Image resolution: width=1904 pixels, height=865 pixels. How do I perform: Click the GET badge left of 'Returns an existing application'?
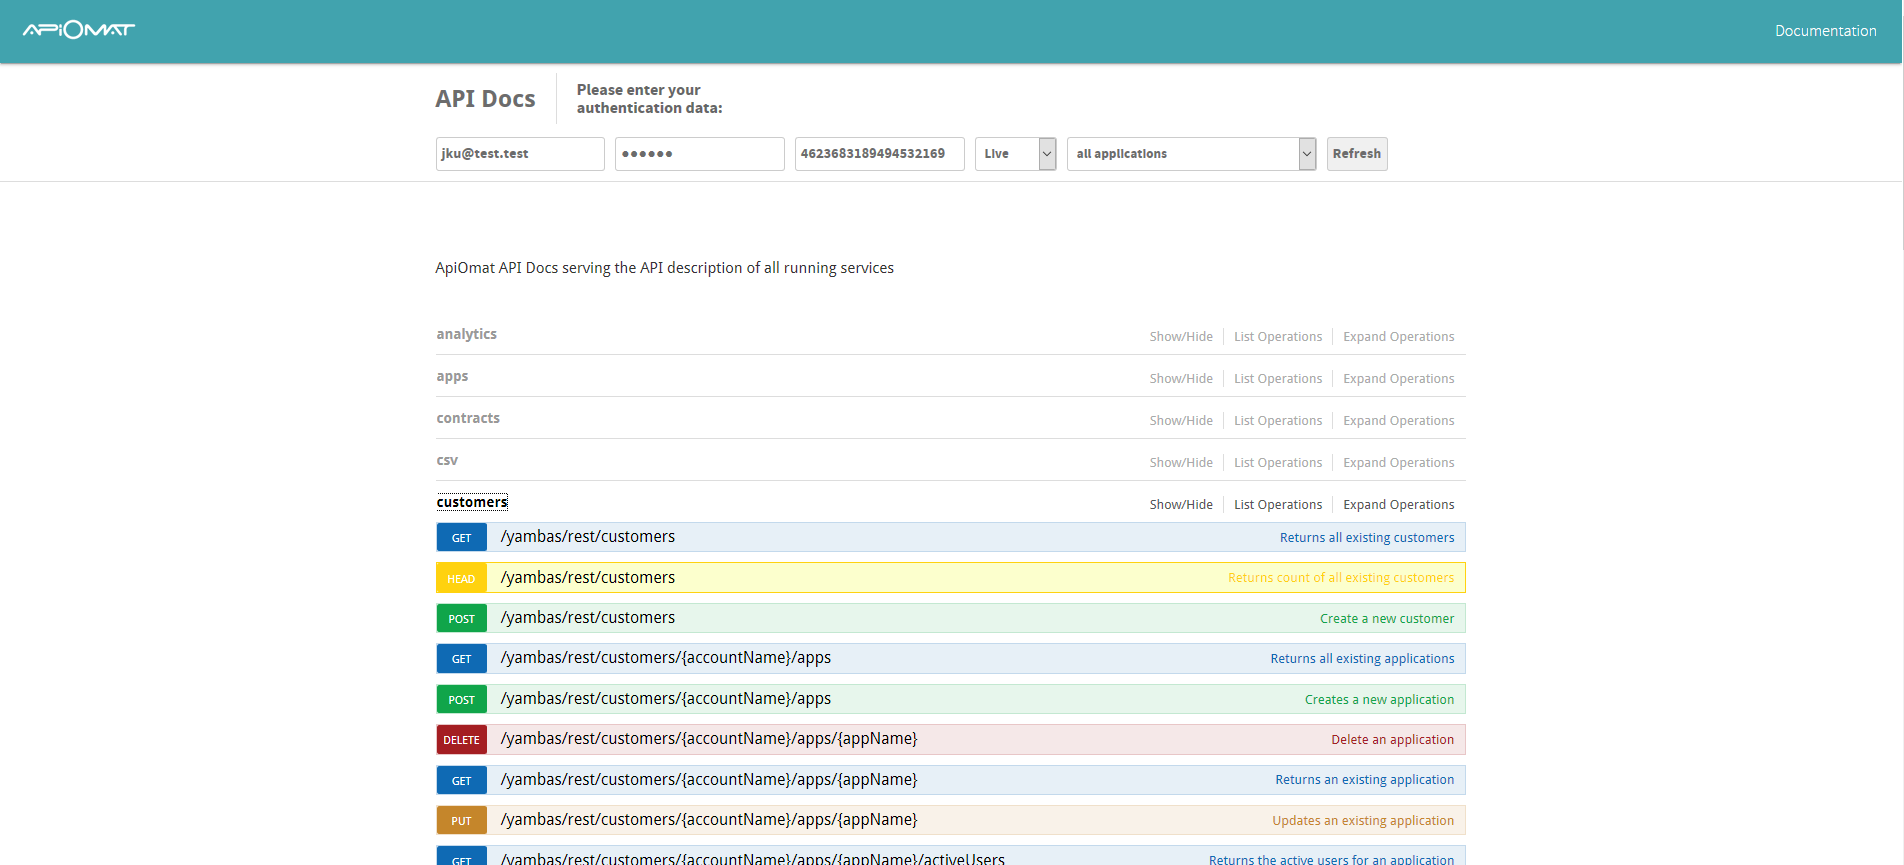[461, 781]
